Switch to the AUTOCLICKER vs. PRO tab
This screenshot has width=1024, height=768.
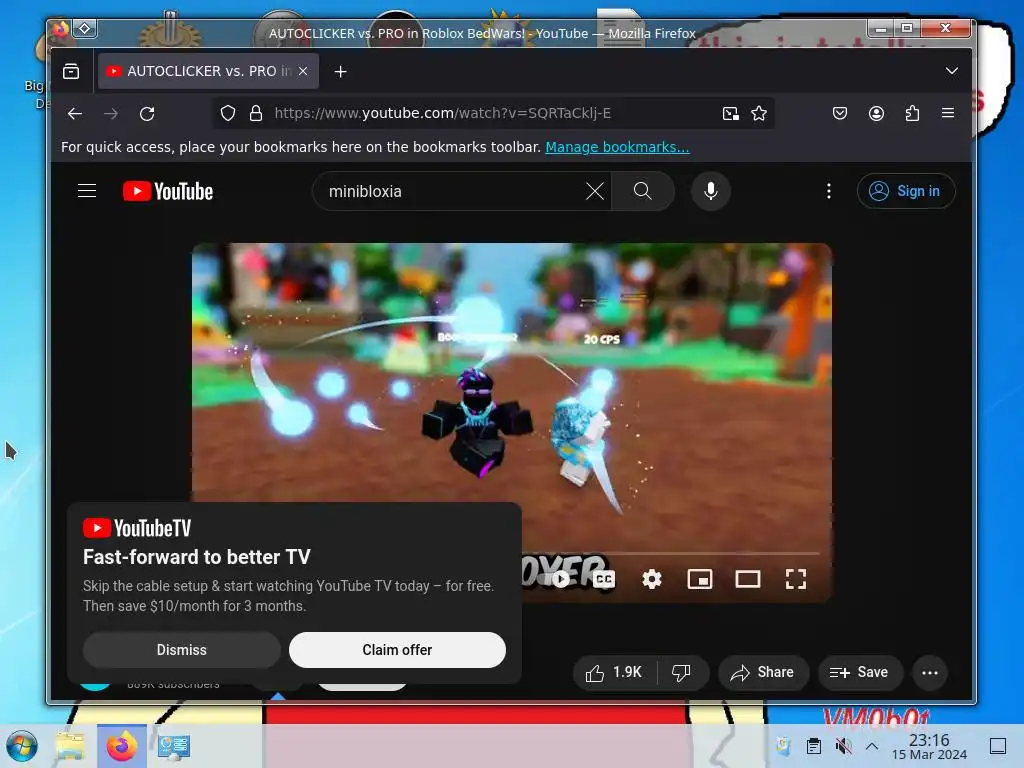(x=208, y=71)
